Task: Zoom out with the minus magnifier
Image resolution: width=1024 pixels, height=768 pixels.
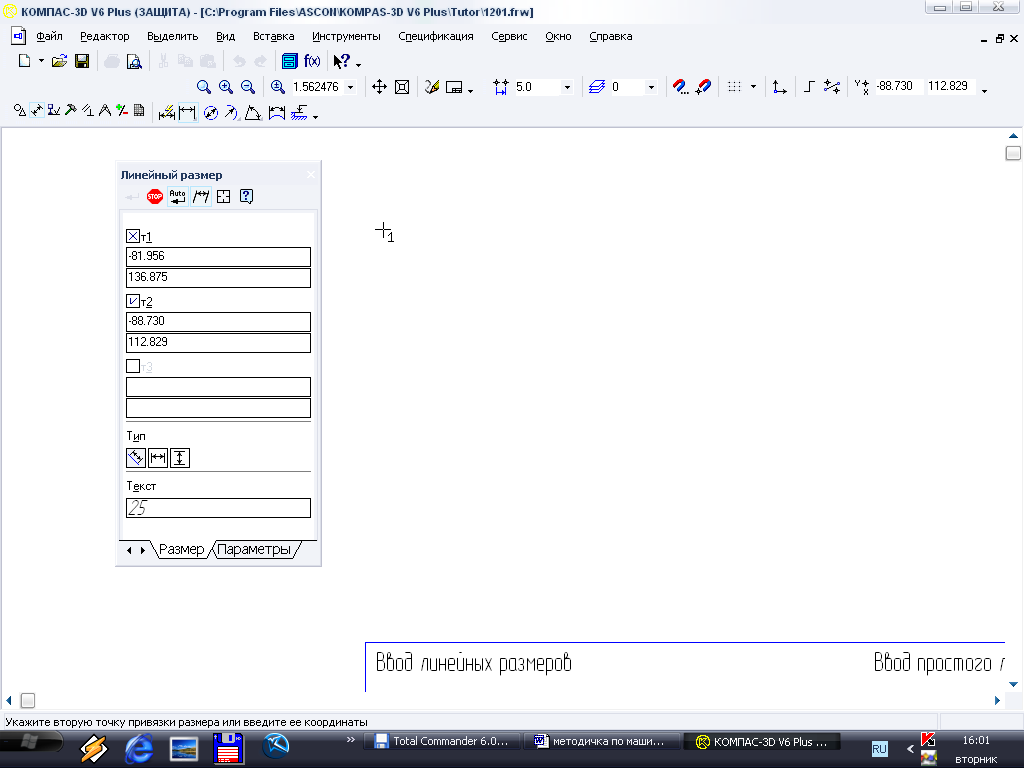Action: [x=248, y=87]
